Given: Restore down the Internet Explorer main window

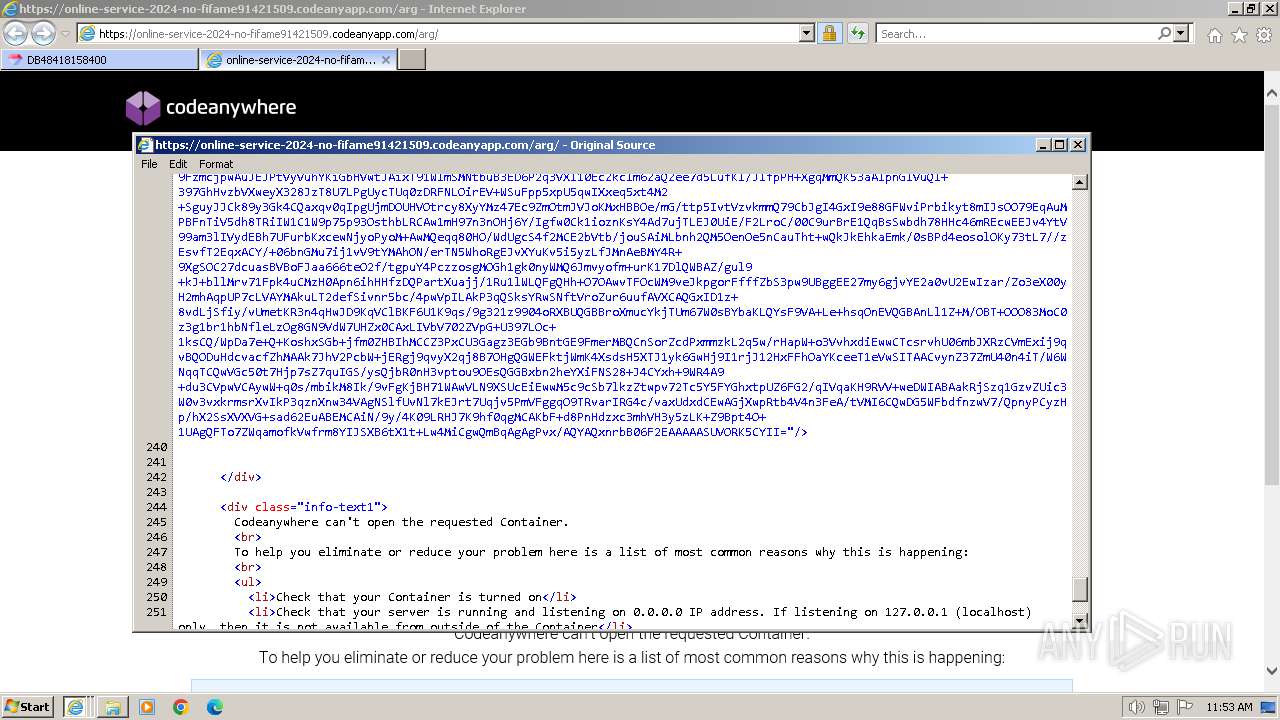Looking at the screenshot, I should coord(1251,8).
